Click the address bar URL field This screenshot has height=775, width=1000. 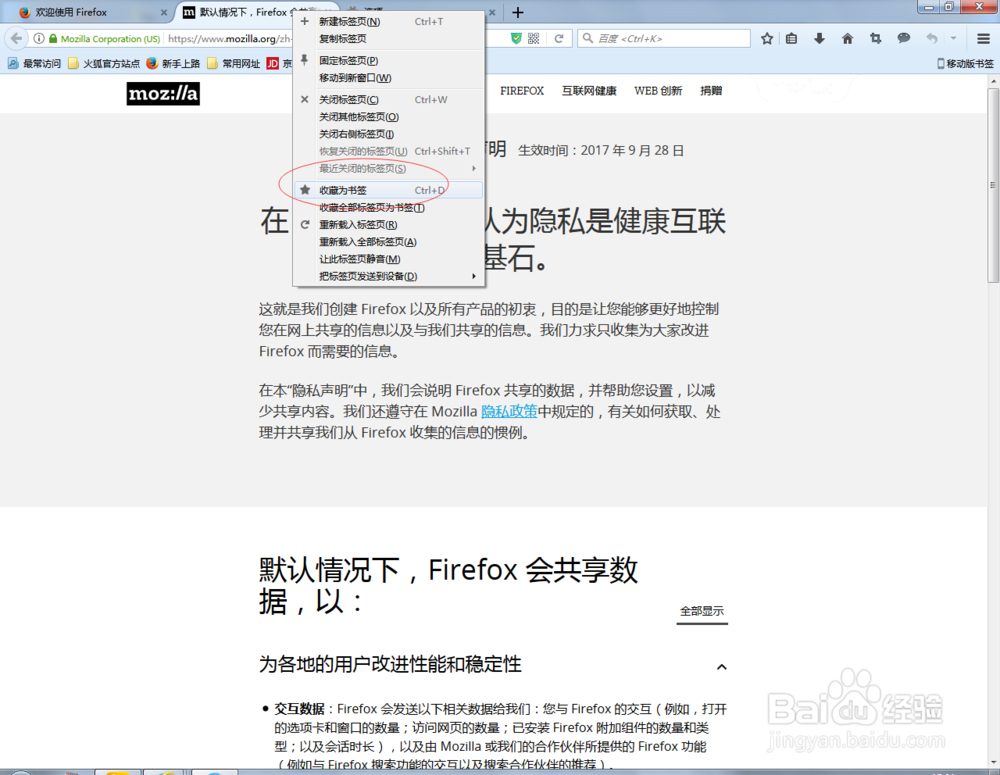(230, 39)
